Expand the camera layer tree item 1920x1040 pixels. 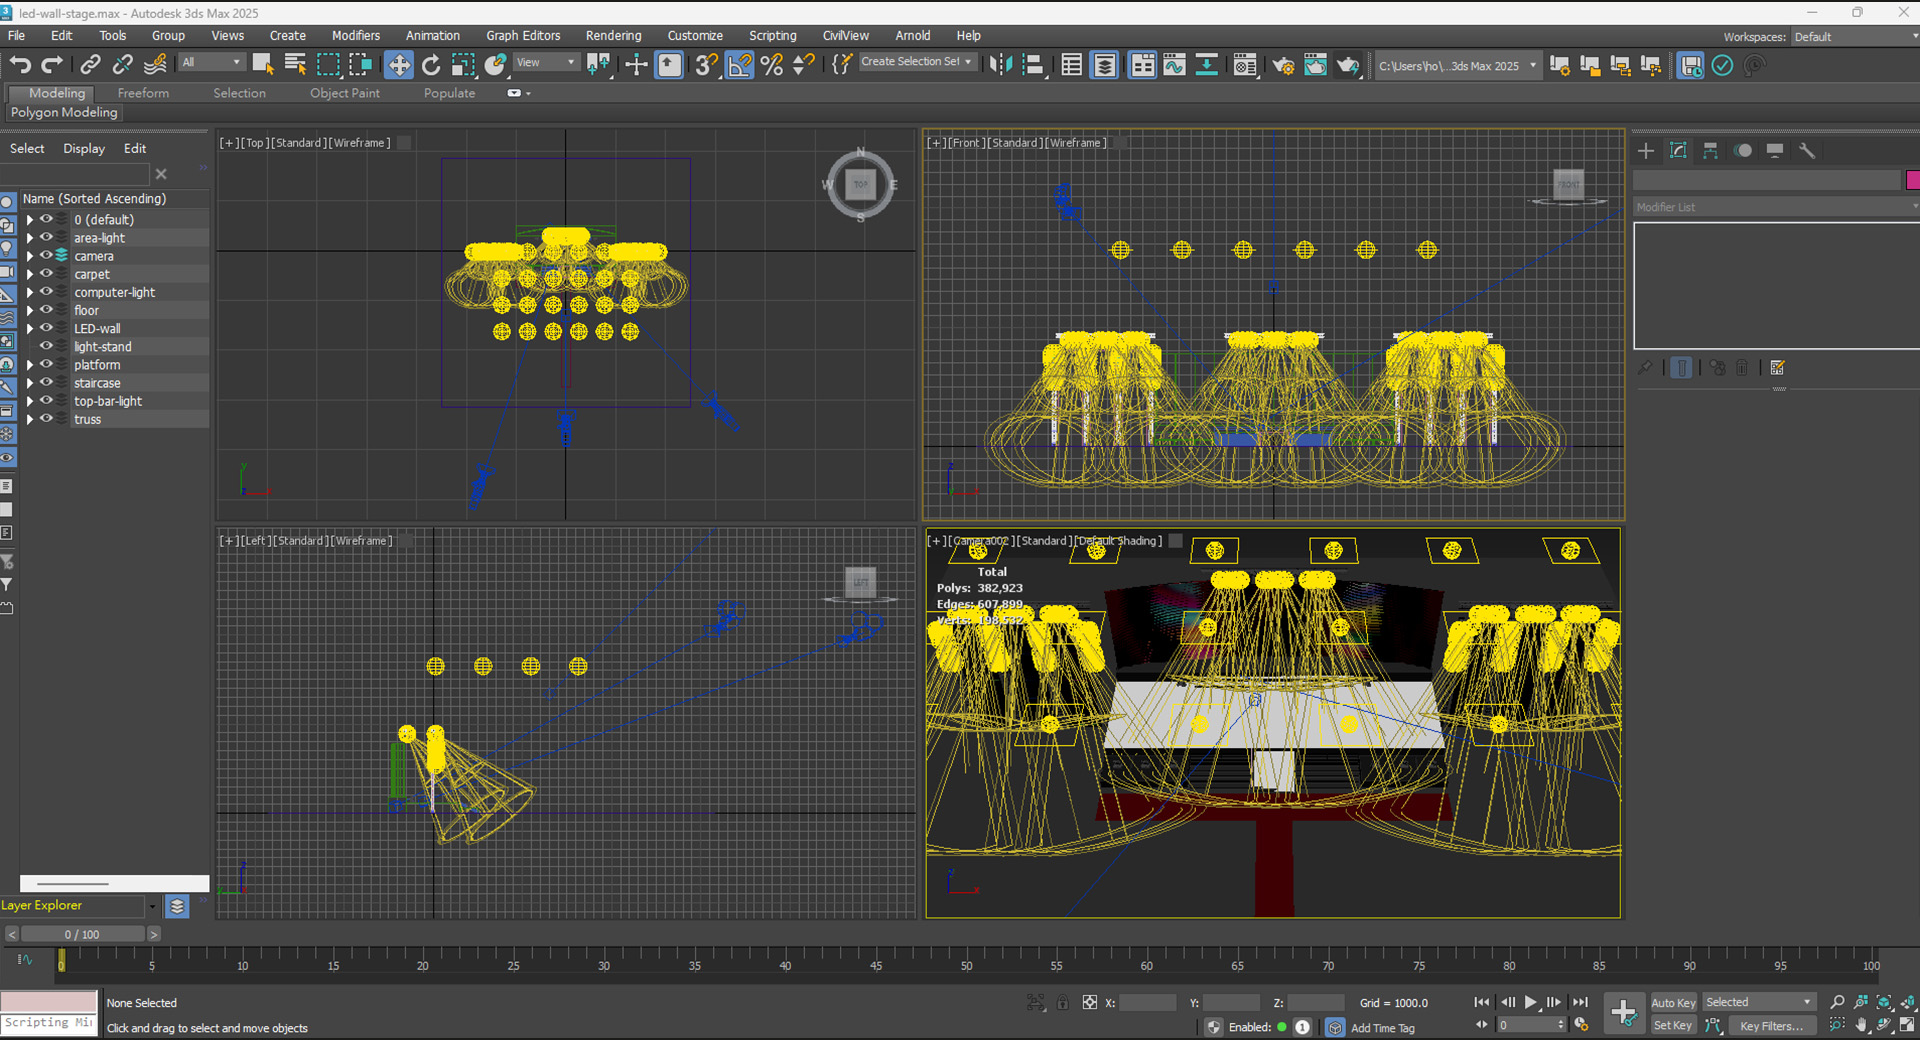[x=30, y=256]
